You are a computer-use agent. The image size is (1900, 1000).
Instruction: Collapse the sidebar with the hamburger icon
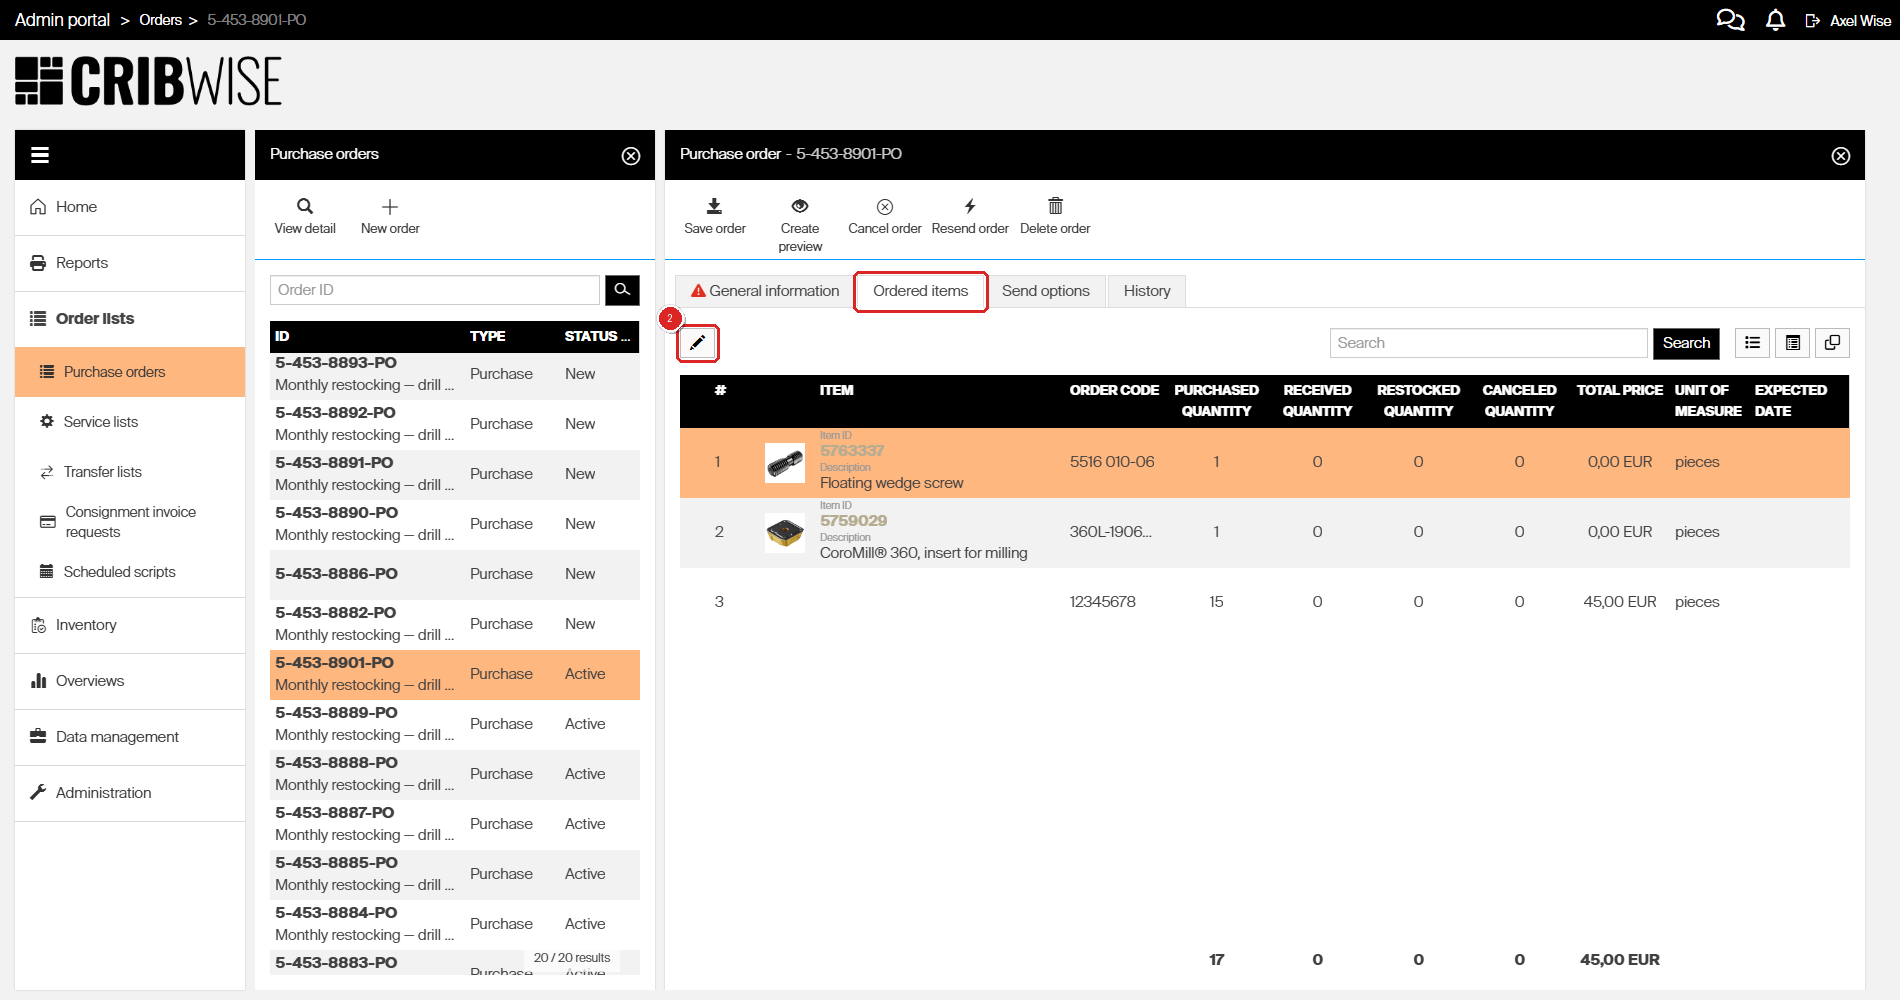pyautogui.click(x=40, y=154)
